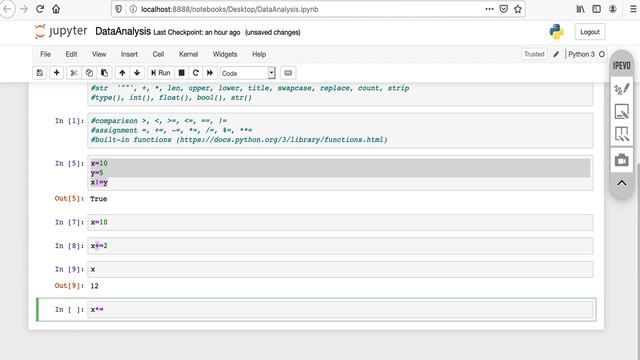Viewport: 640px width, 360px height.
Task: Open the browser hamburger menu
Action: tap(633, 9)
